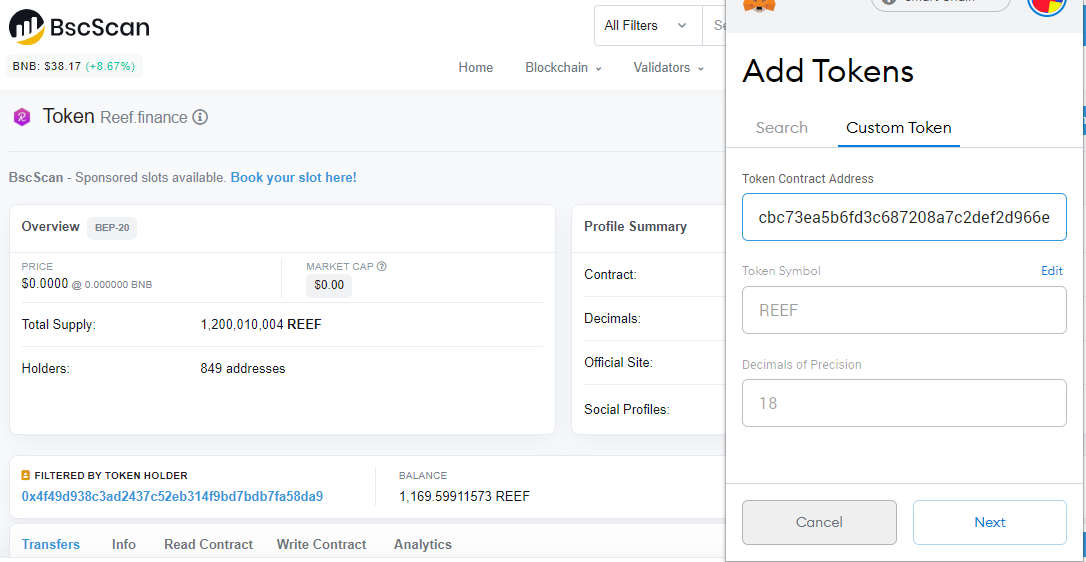Open the Info tab
This screenshot has height=562, width=1086.
click(124, 545)
